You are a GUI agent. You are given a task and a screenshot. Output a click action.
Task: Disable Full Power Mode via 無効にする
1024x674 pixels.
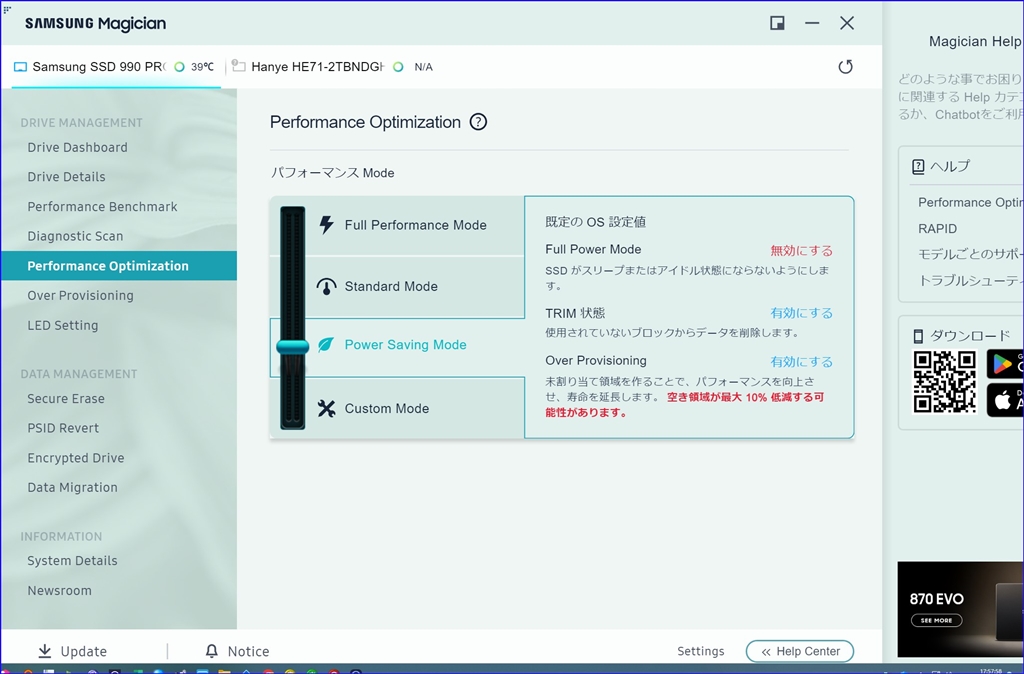click(x=801, y=251)
